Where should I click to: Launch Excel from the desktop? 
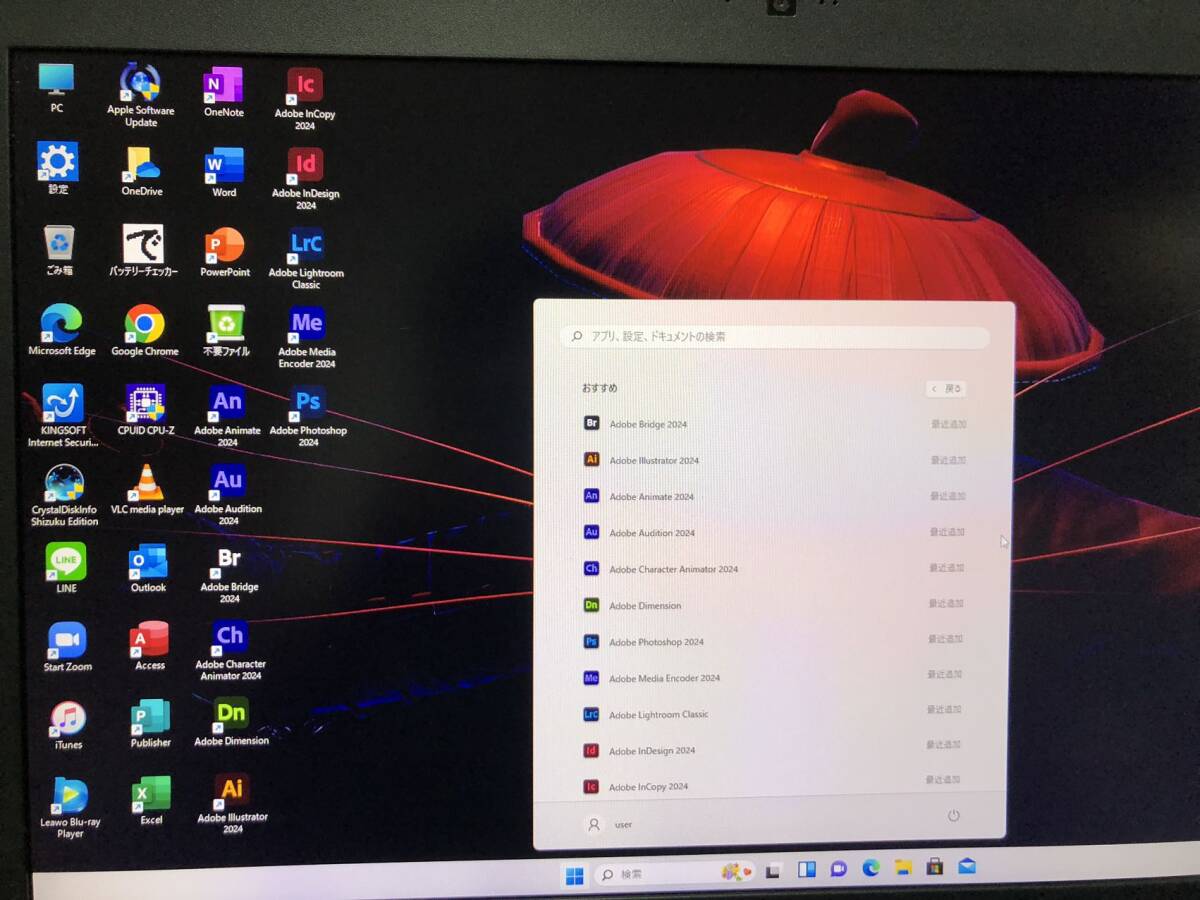click(x=151, y=801)
